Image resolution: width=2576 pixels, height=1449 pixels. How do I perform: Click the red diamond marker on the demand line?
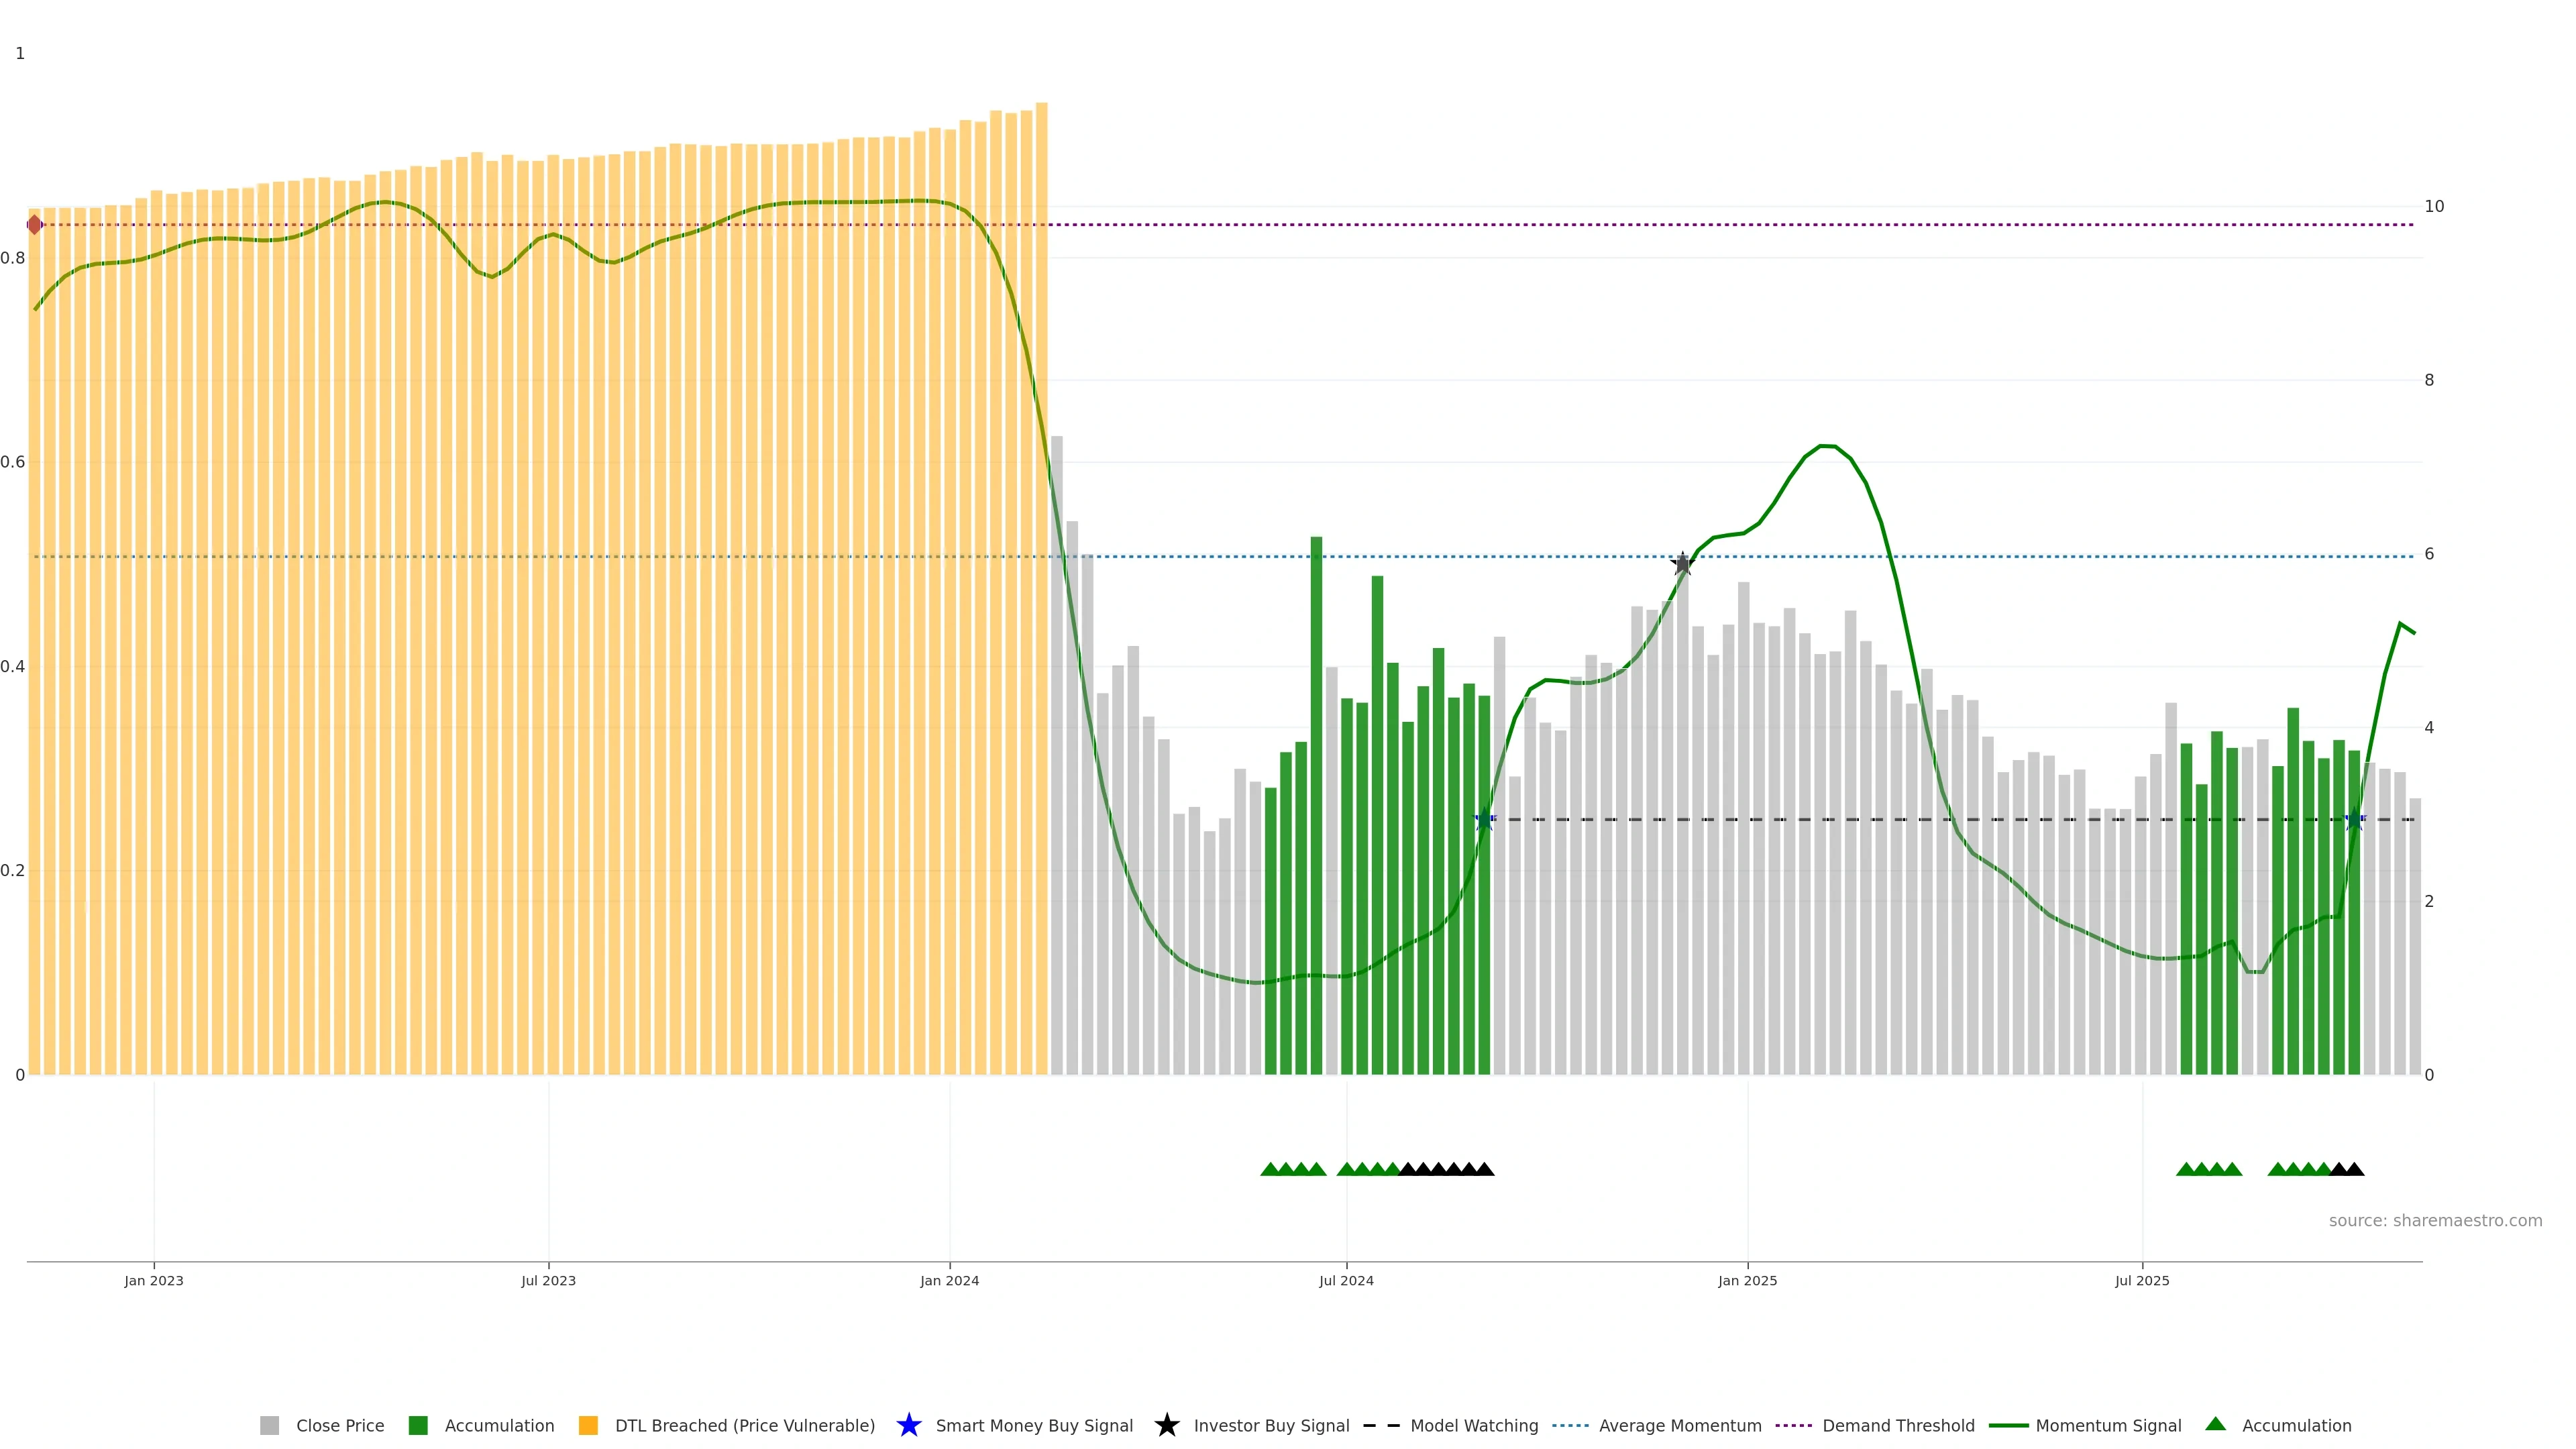point(35,225)
